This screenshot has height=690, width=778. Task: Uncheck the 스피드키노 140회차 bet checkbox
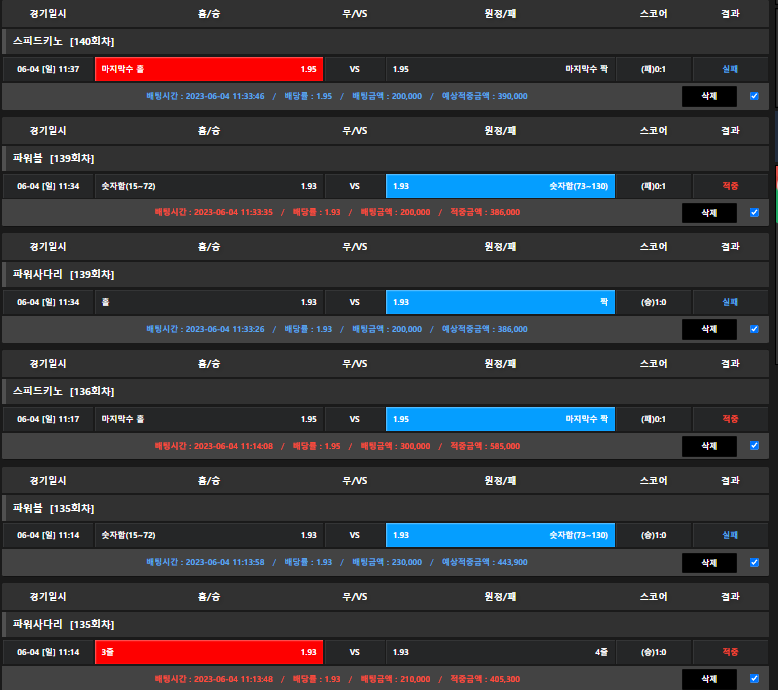[x=754, y=96]
